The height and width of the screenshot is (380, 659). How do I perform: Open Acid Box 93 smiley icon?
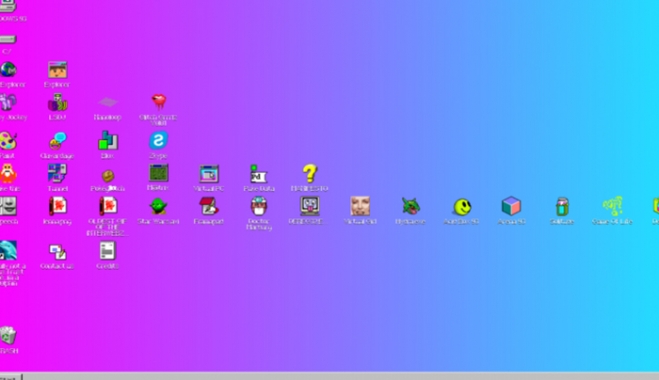point(461,207)
